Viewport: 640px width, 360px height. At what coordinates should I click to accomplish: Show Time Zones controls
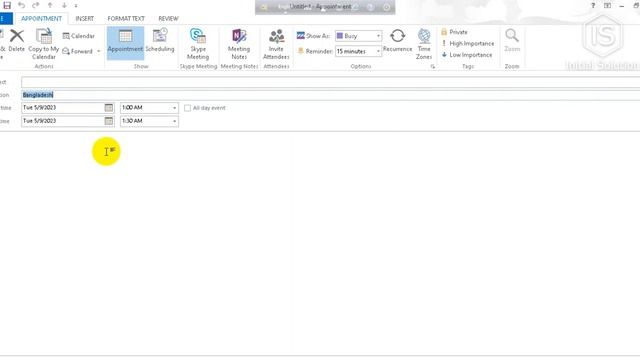[424, 44]
